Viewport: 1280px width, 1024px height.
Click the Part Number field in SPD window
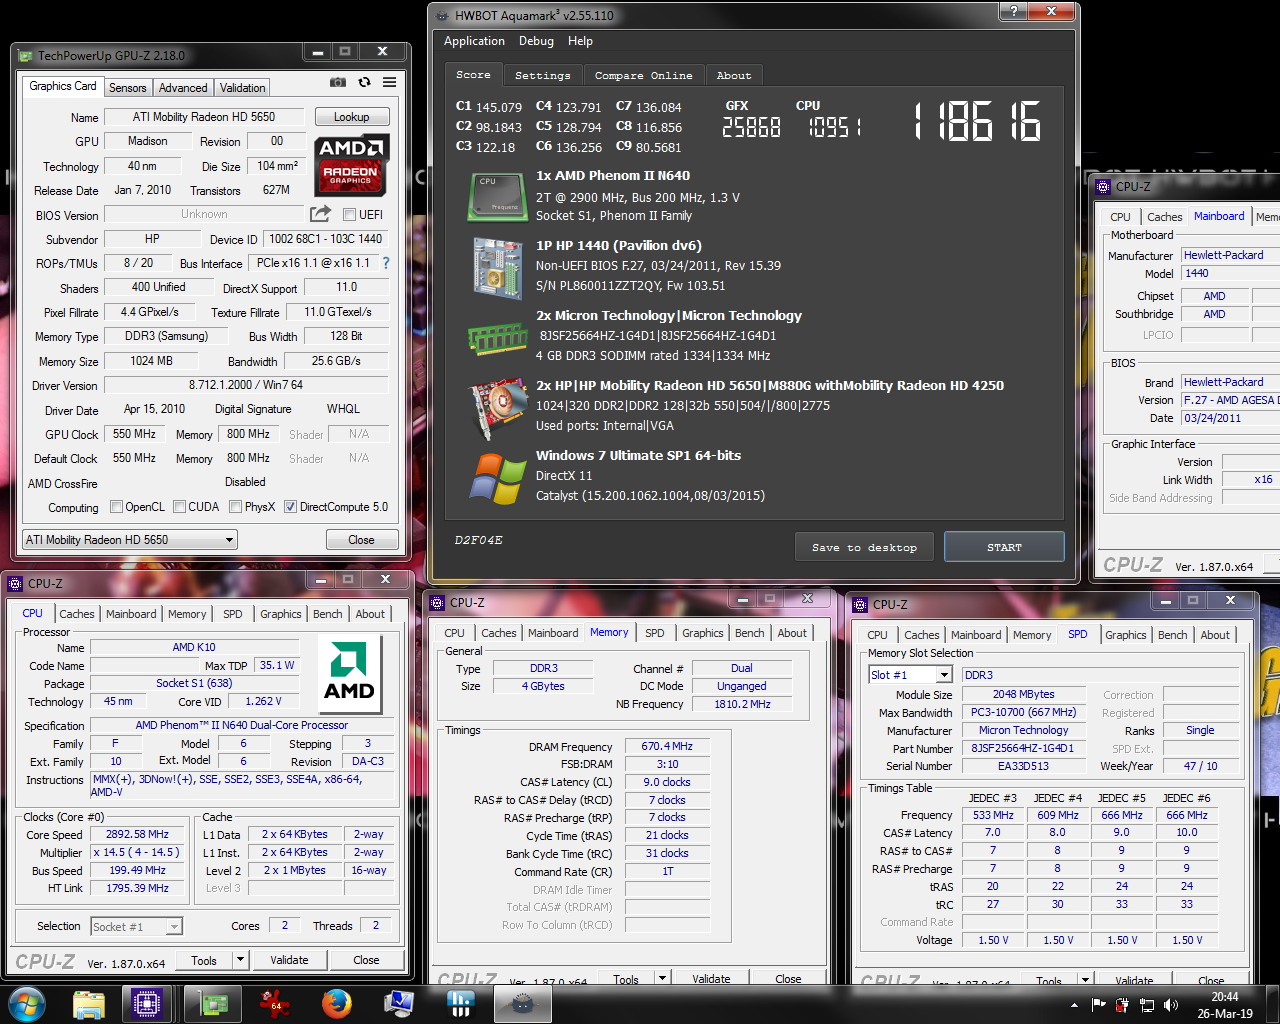1022,748
